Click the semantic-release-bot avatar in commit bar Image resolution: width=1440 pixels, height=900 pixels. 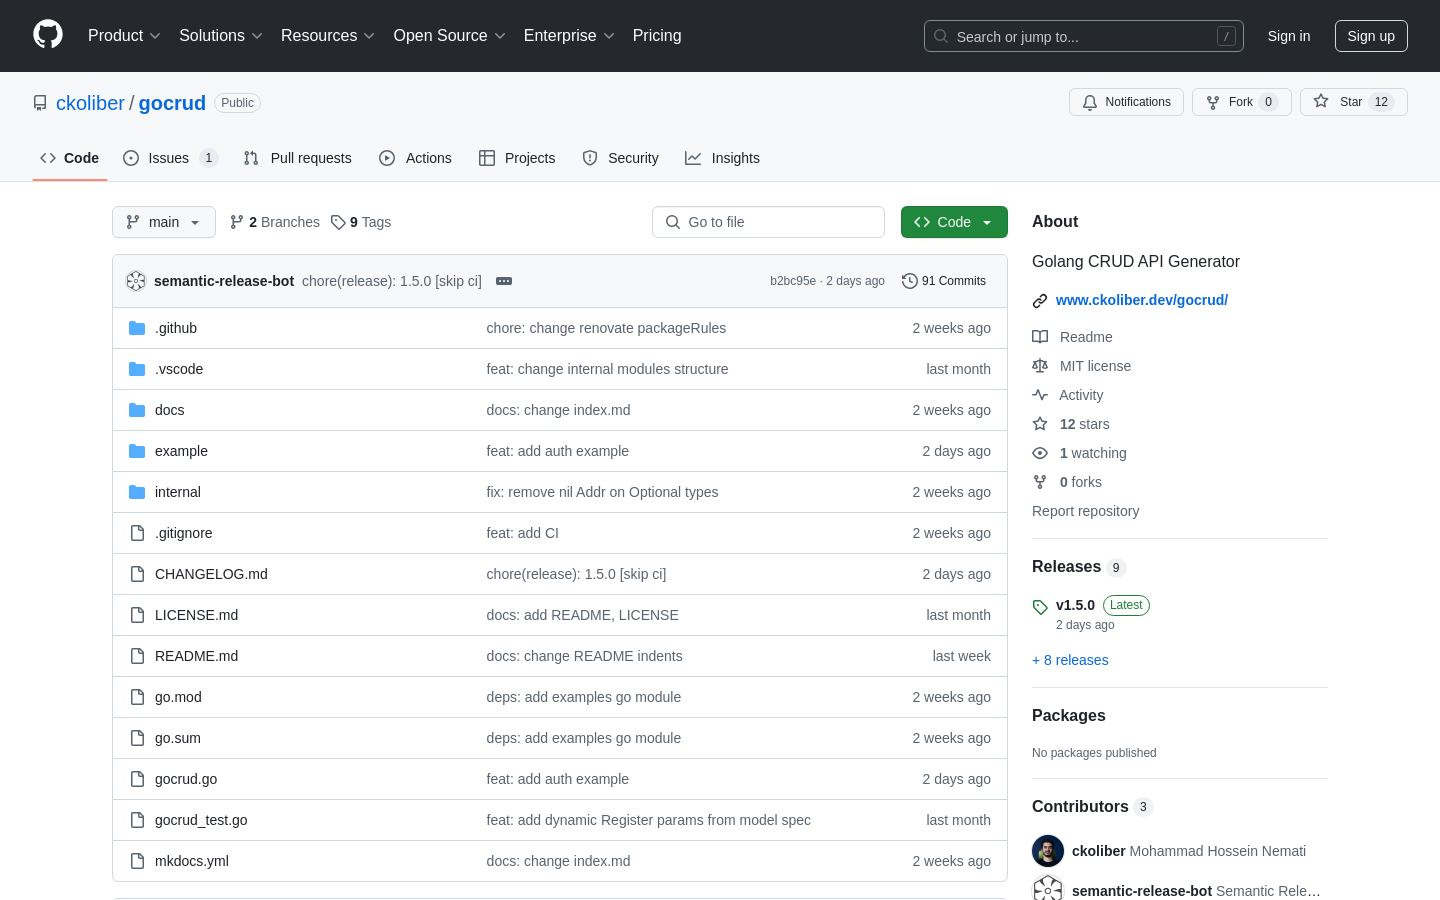[136, 281]
